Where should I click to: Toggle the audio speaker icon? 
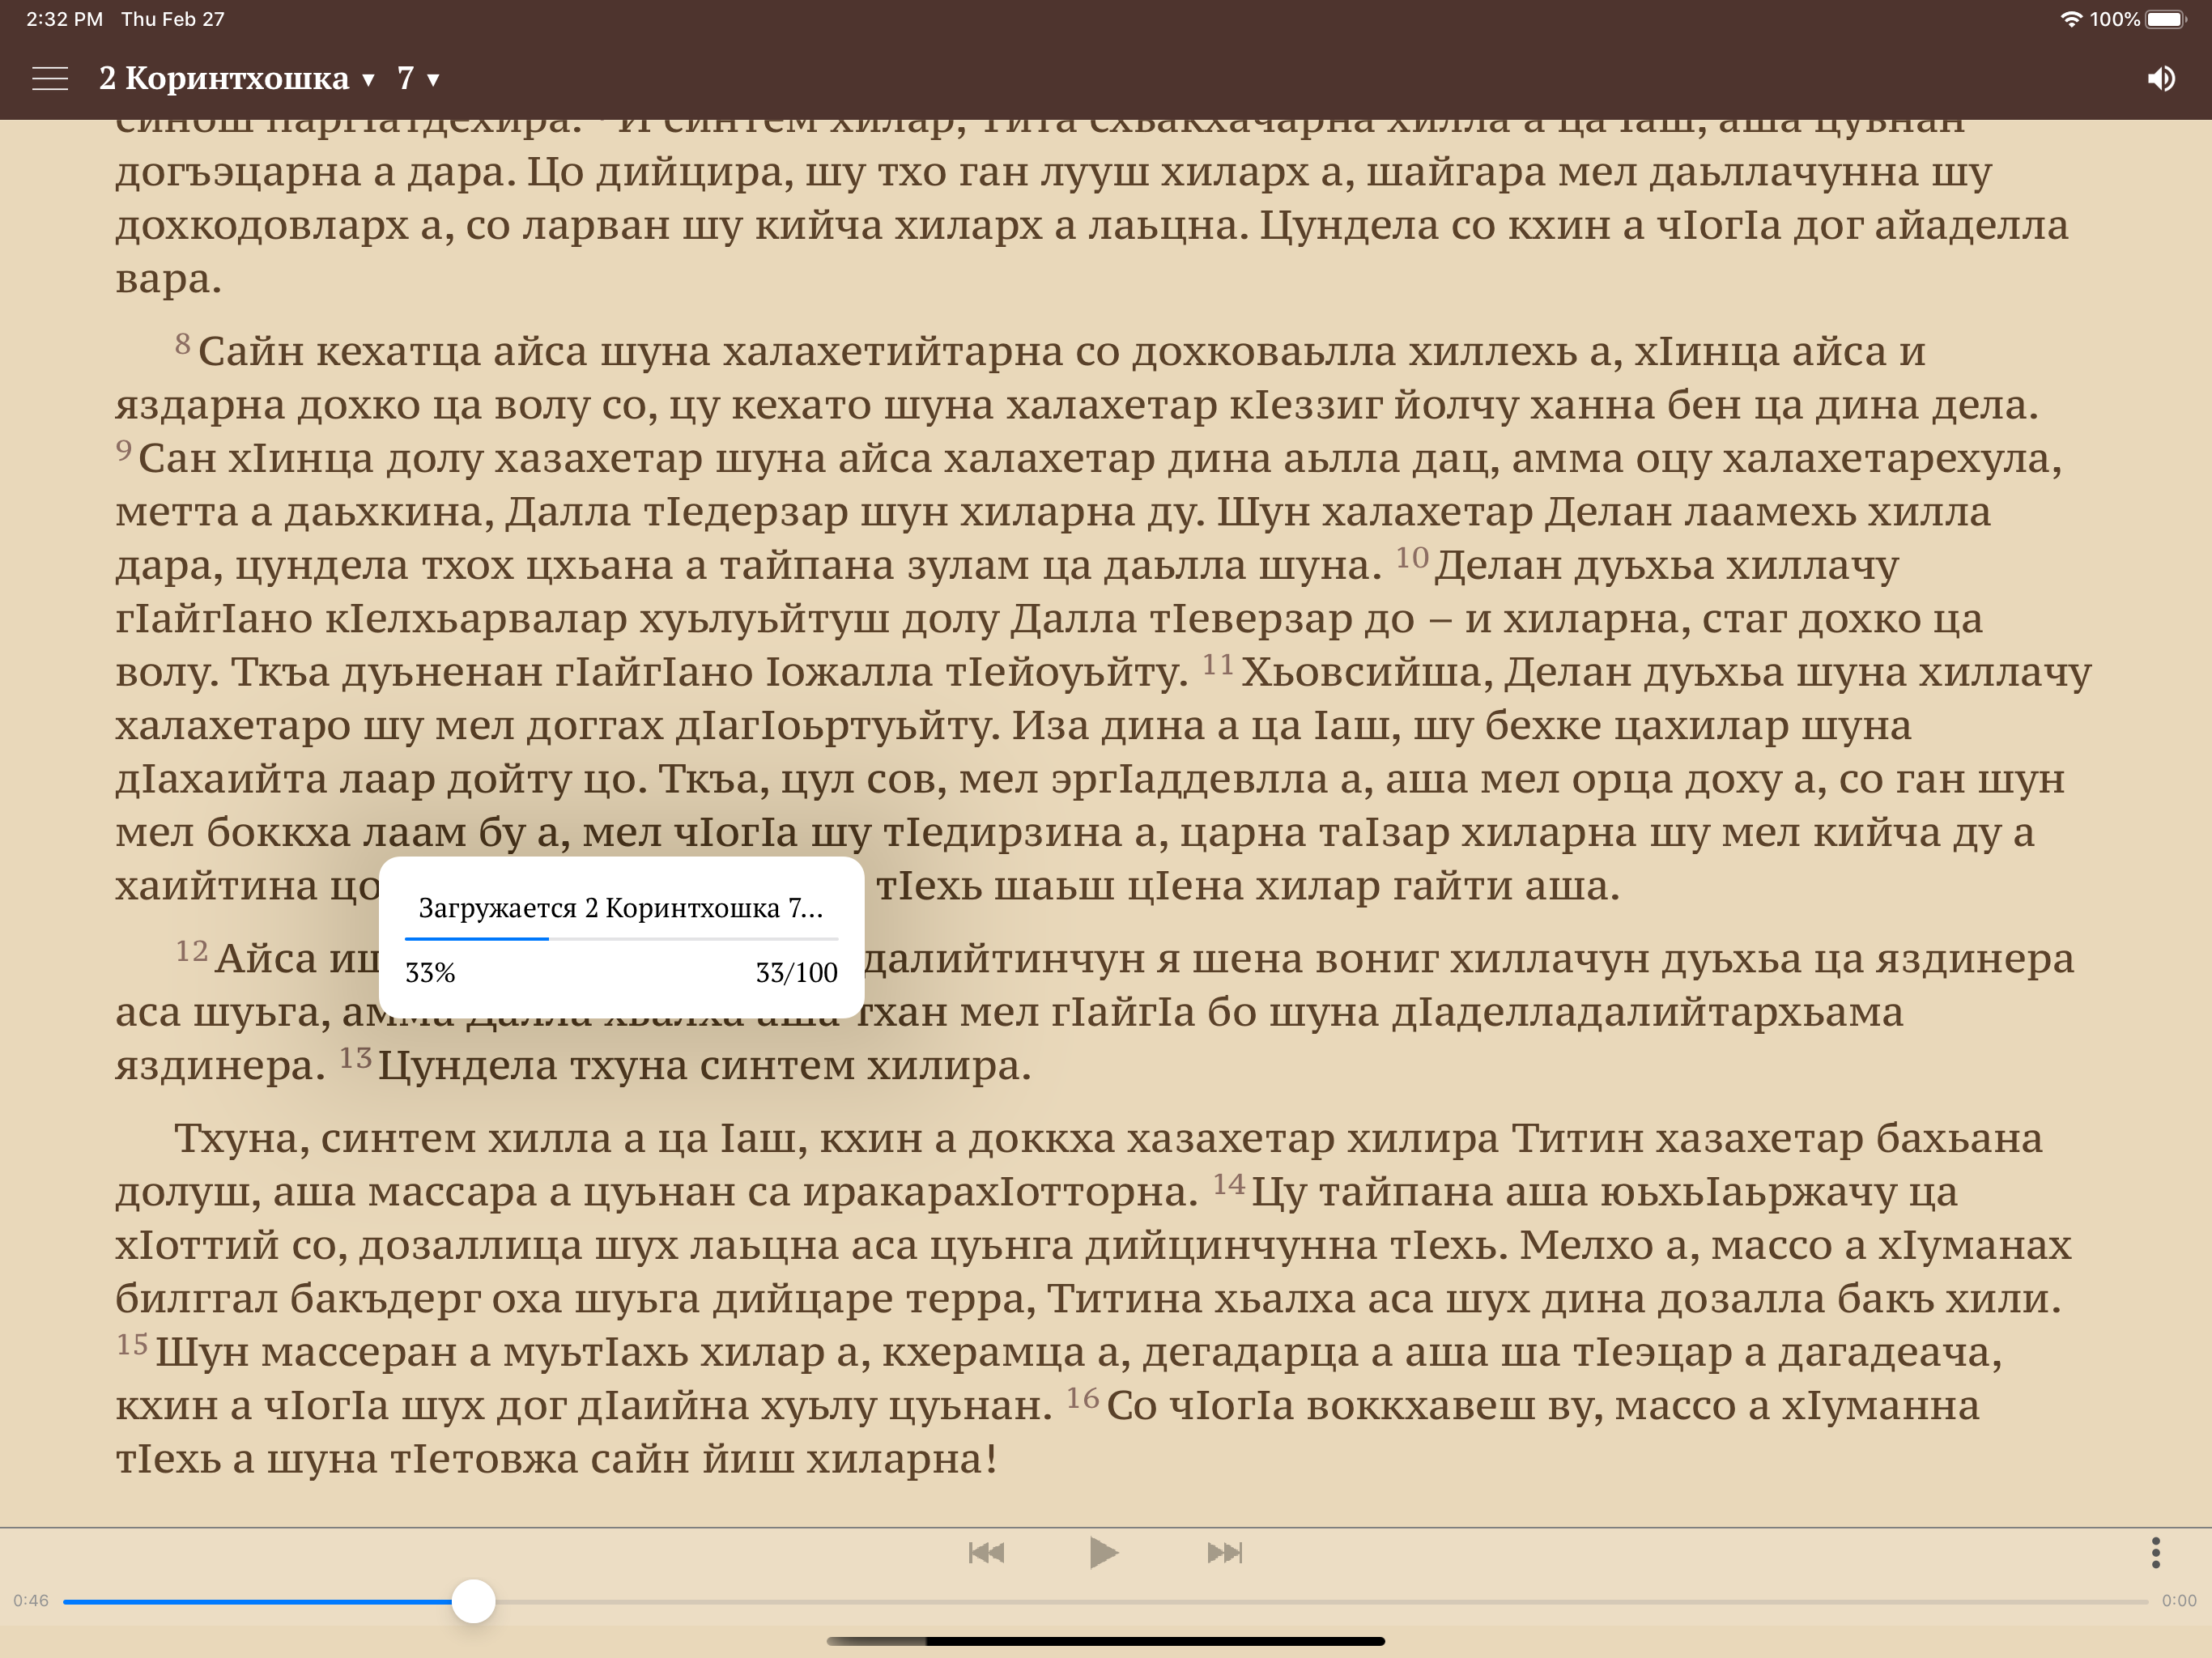[x=2161, y=78]
